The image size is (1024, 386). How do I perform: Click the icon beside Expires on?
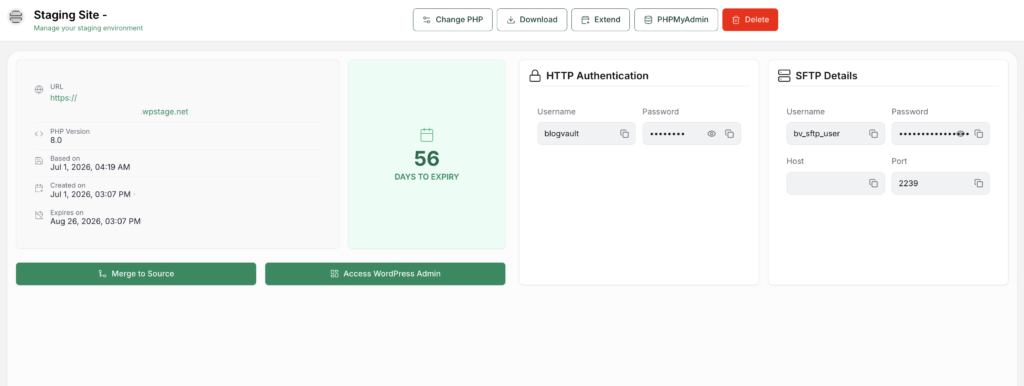(39, 215)
